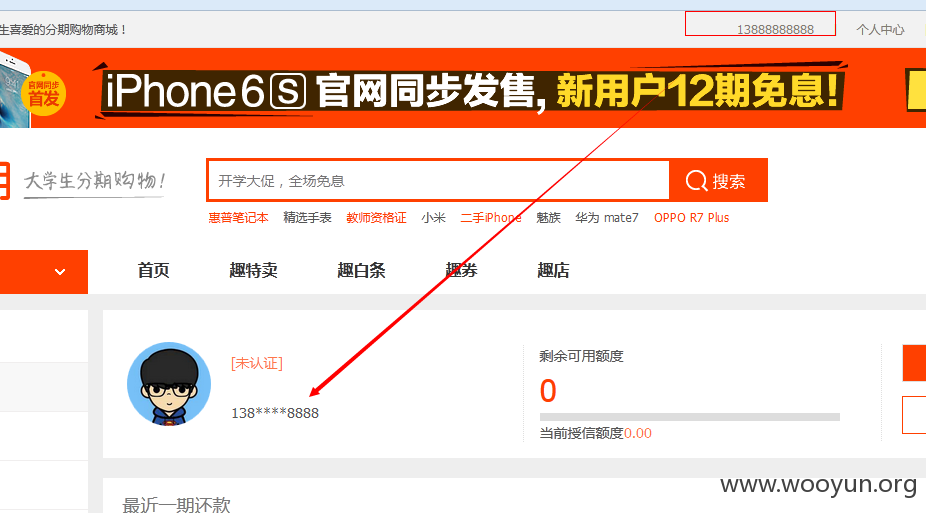Click the 搜索 search button
The height and width of the screenshot is (513, 926).
click(718, 181)
